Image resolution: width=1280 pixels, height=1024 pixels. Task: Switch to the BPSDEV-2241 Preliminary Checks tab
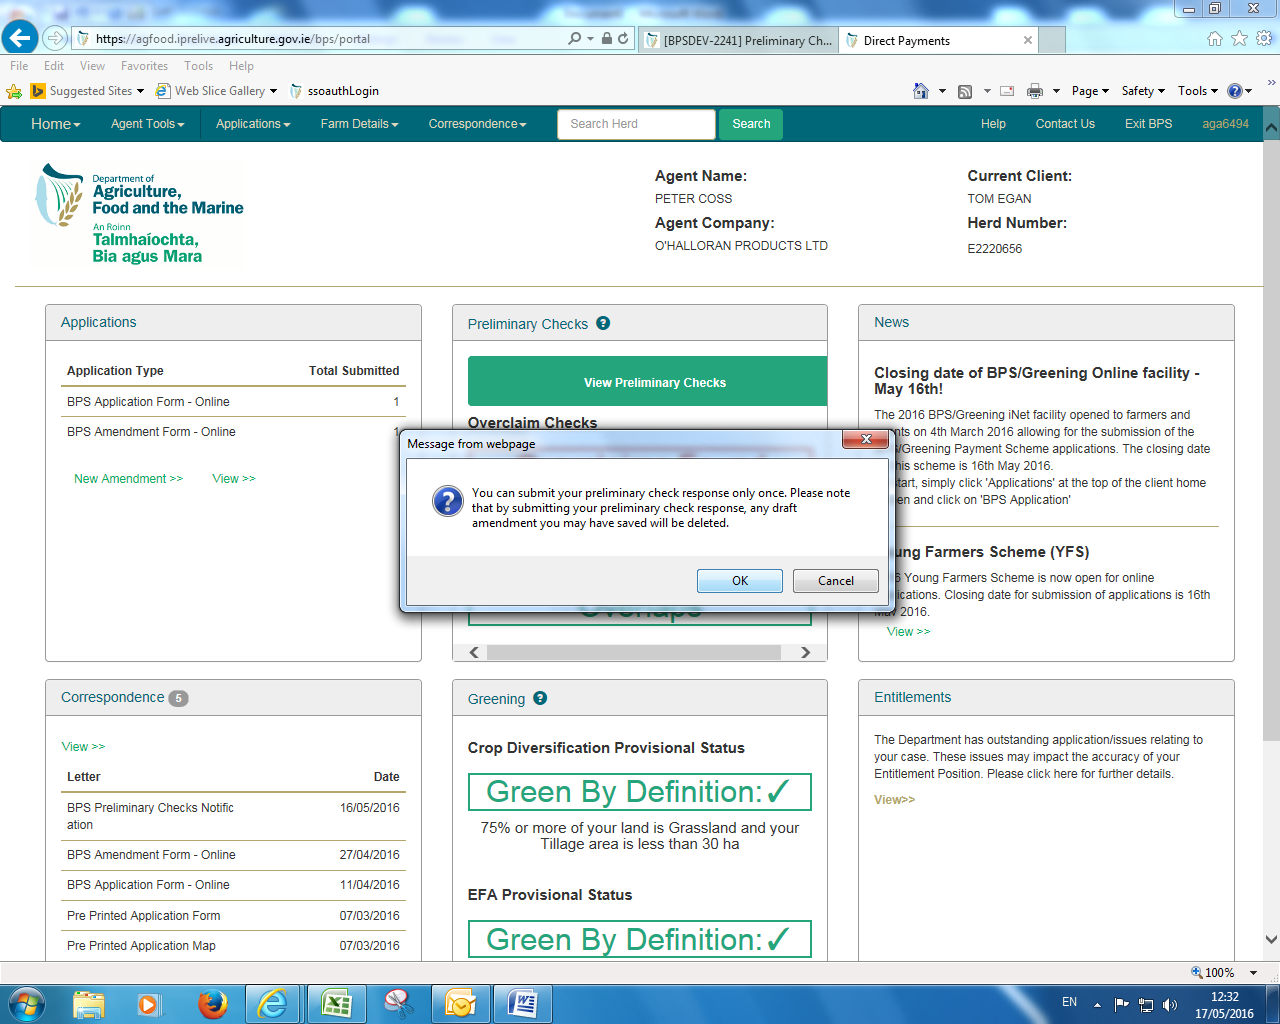738,41
